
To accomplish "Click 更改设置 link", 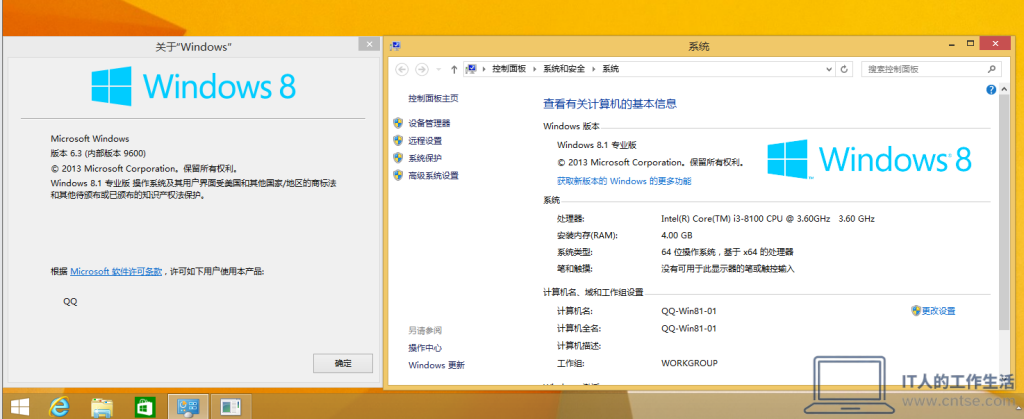I will coord(938,311).
